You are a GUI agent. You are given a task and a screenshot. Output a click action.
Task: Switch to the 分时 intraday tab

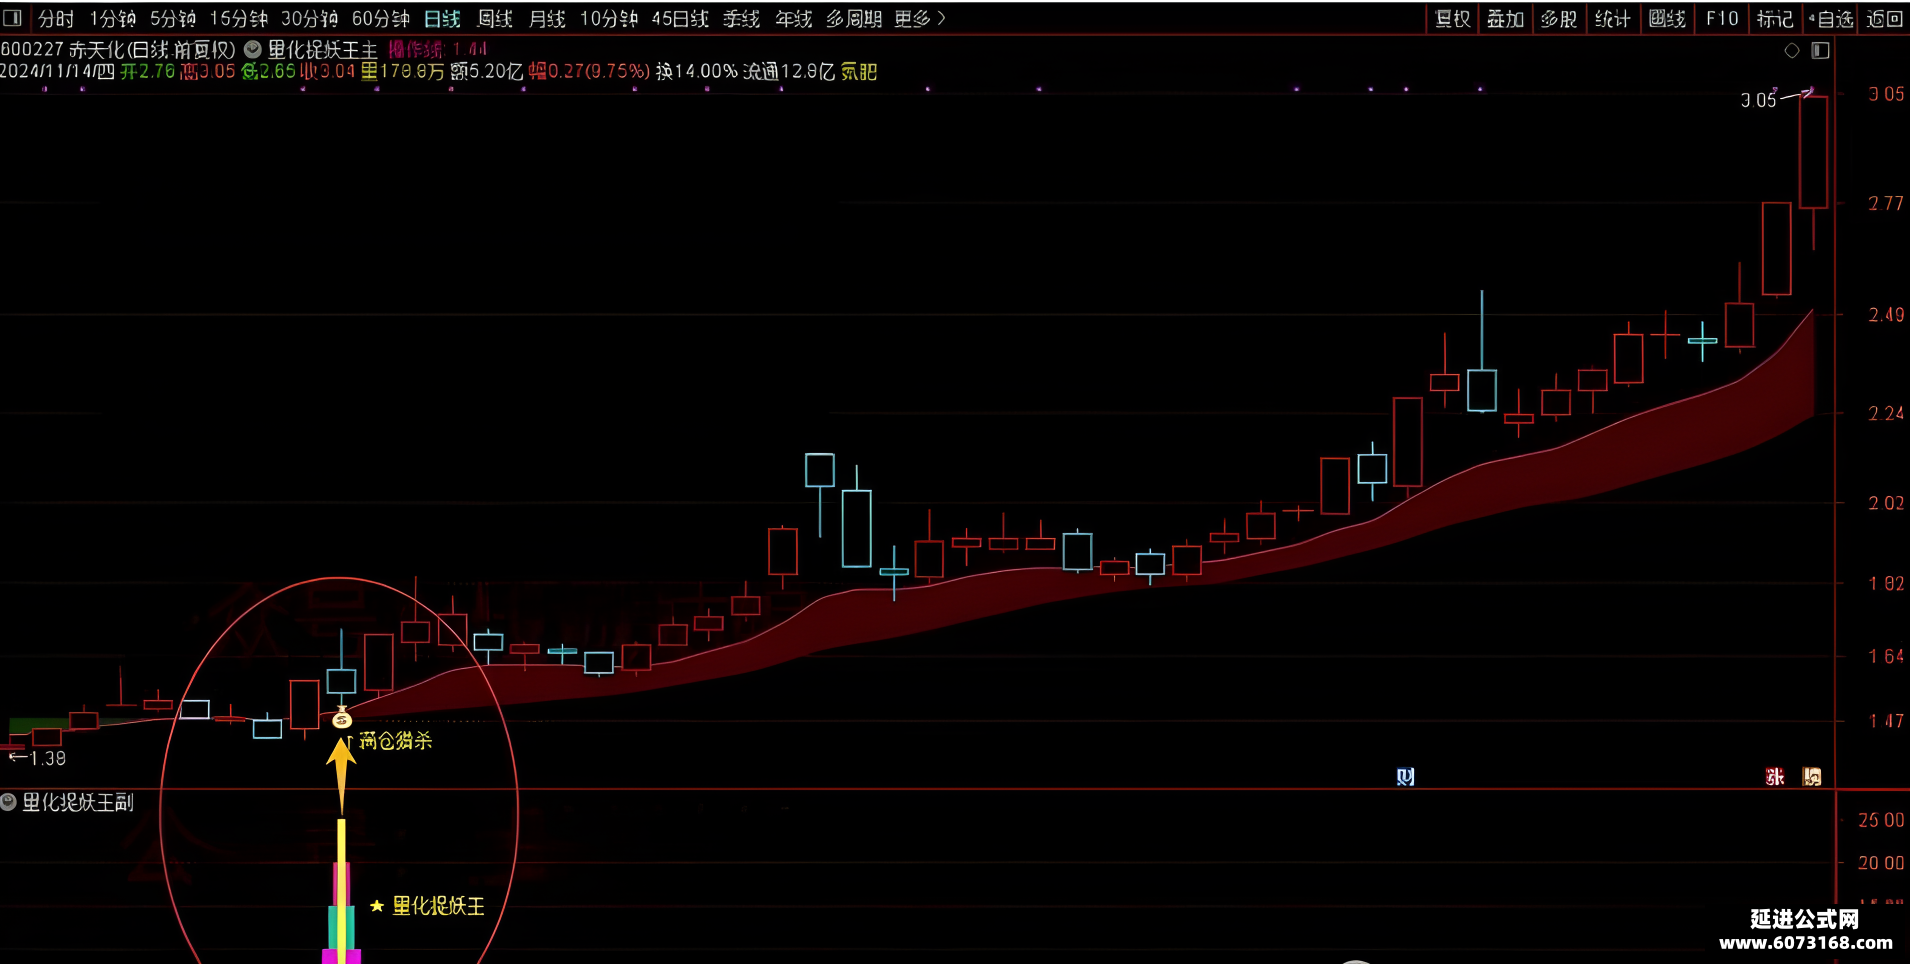point(56,19)
